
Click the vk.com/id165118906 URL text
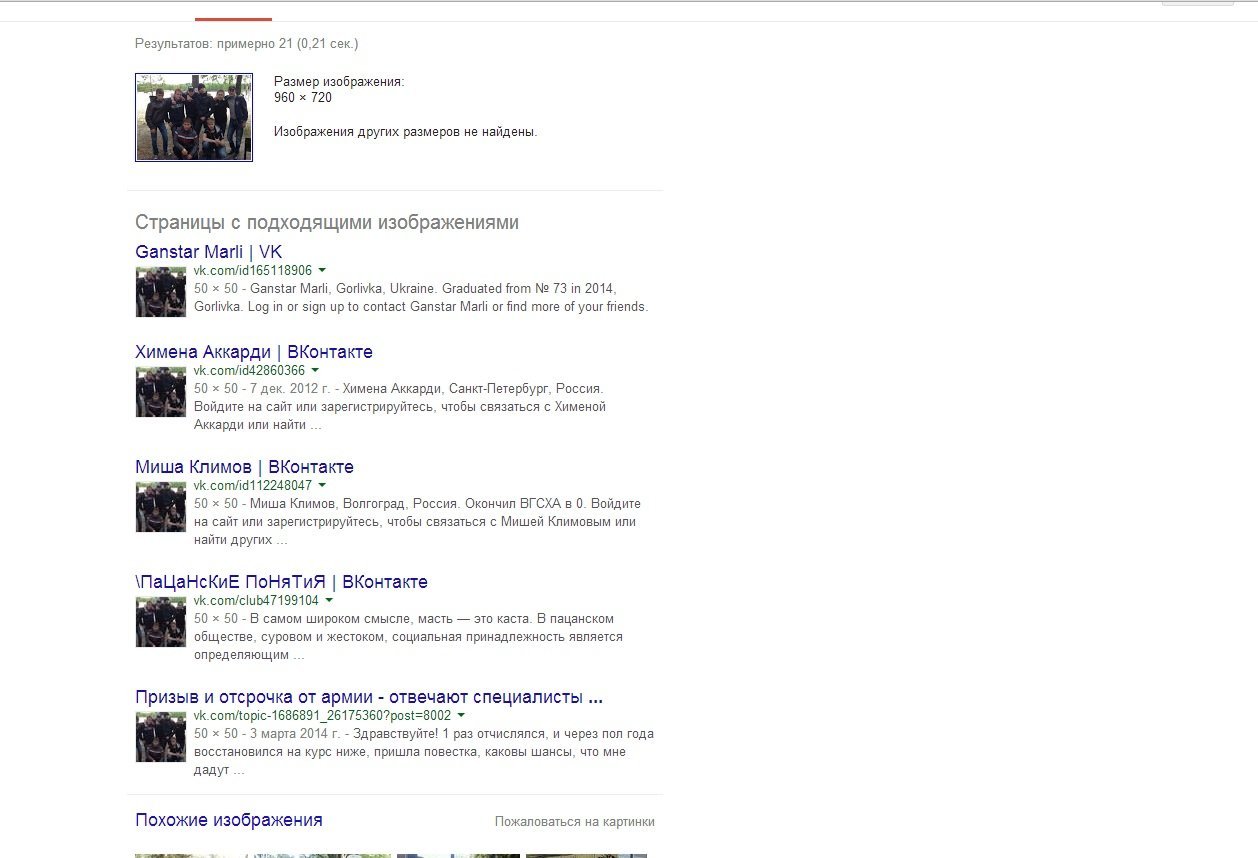pyautogui.click(x=253, y=271)
